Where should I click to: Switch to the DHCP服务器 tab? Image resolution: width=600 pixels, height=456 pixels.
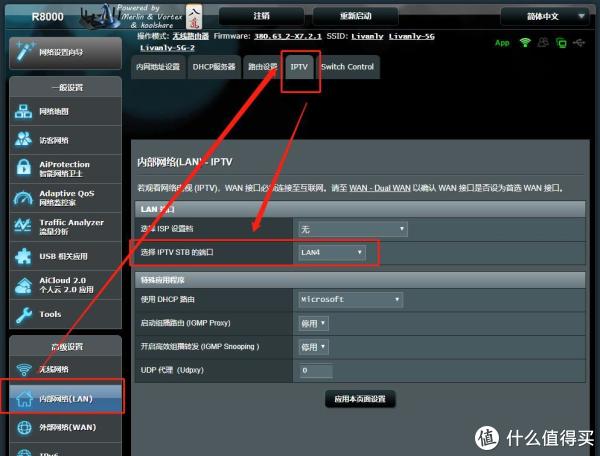tap(214, 67)
